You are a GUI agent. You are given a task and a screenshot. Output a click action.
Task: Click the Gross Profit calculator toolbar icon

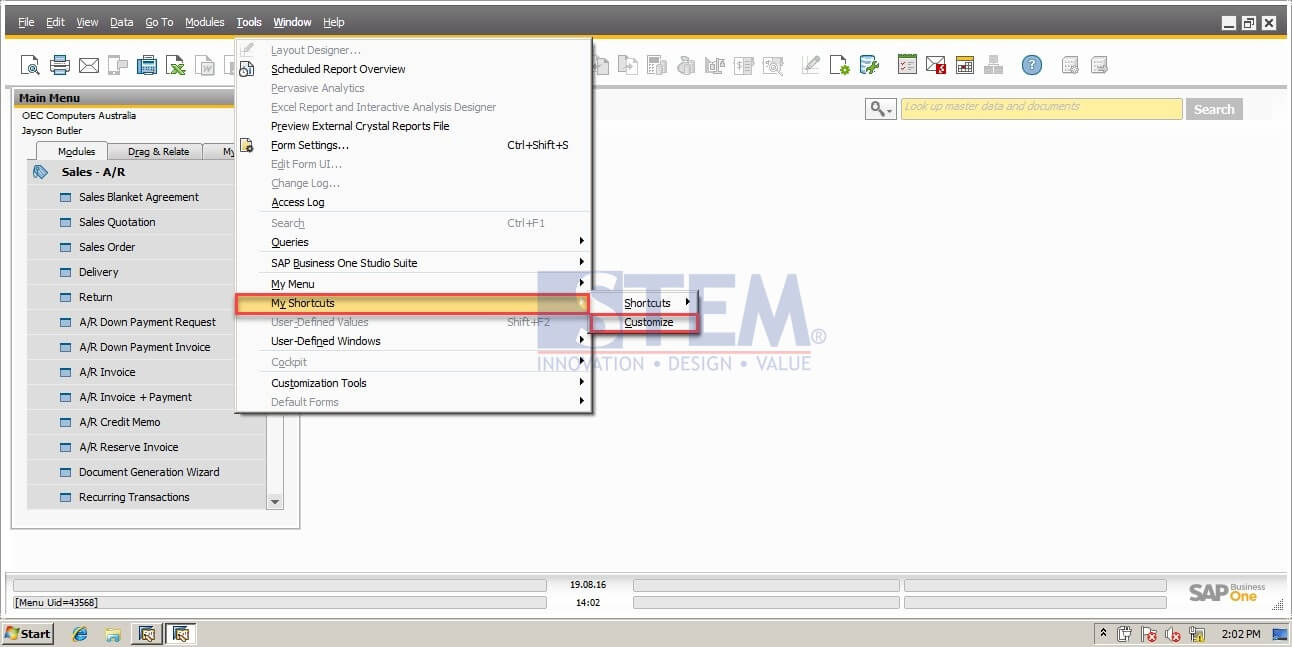click(657, 65)
